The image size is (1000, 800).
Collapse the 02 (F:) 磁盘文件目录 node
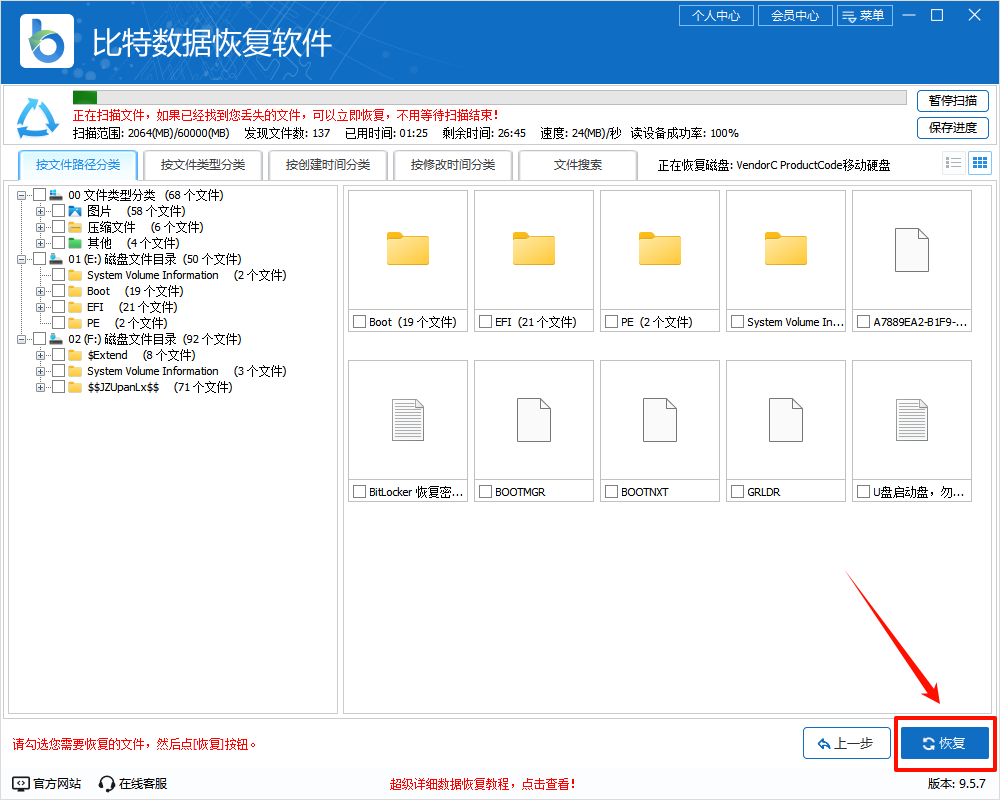21,338
